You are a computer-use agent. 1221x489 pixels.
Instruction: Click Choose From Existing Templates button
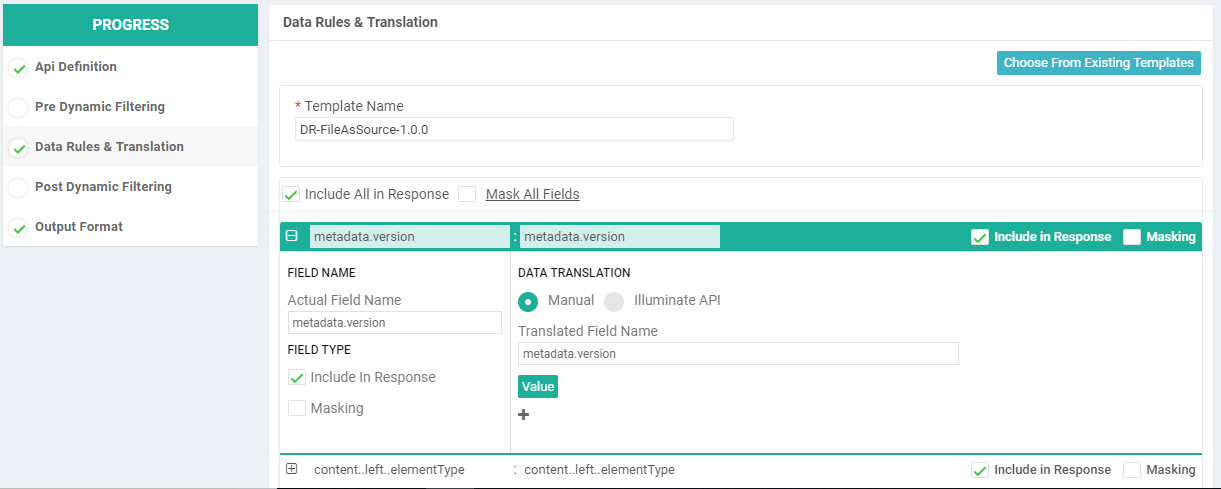coord(1099,63)
